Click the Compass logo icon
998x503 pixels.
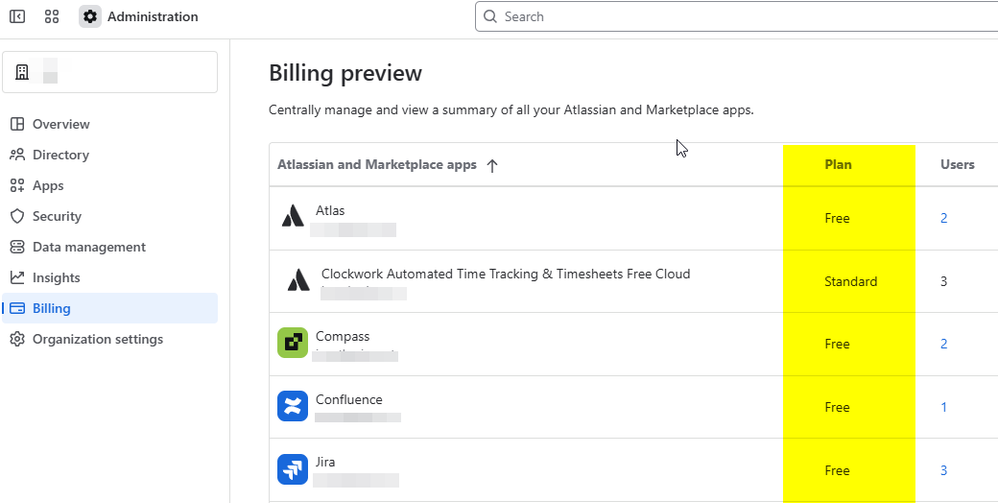point(293,343)
